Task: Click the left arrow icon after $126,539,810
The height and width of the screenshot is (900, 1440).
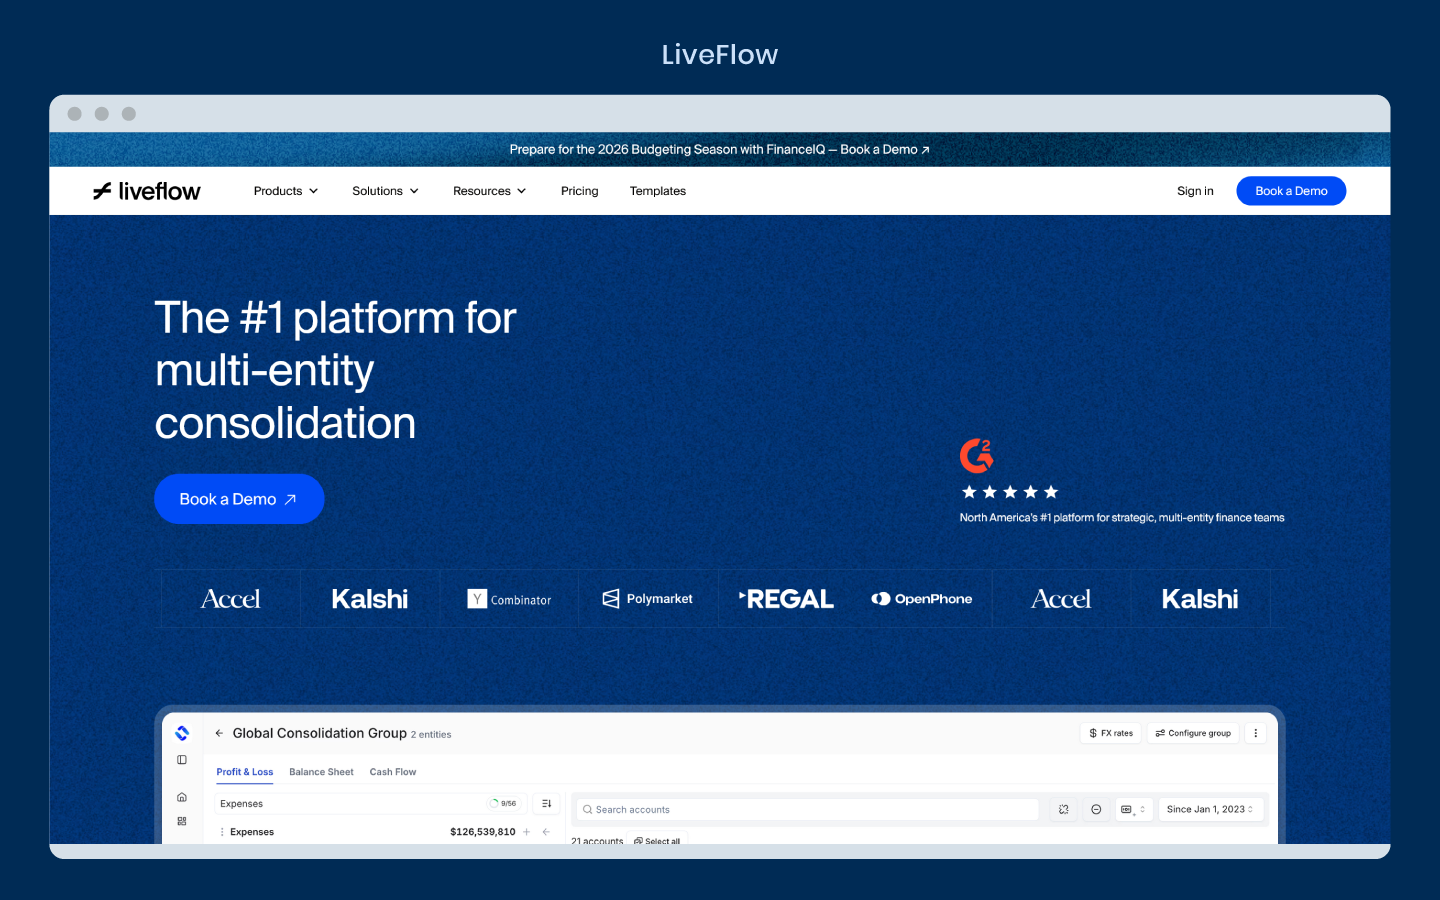Action: point(546,832)
